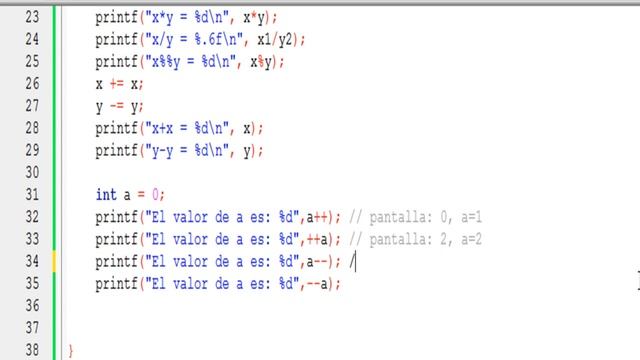The image size is (640, 360).
Task: Click line number 37 in the gutter
Action: 32,328
